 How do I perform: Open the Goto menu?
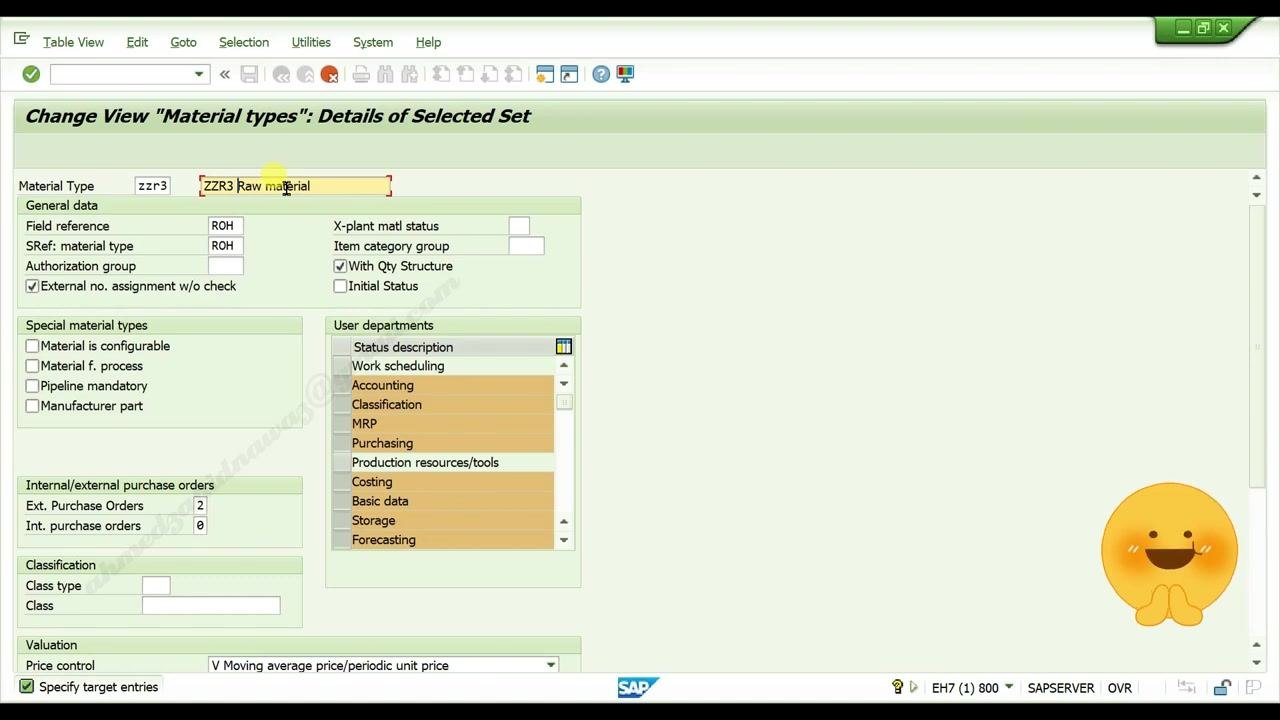183,42
